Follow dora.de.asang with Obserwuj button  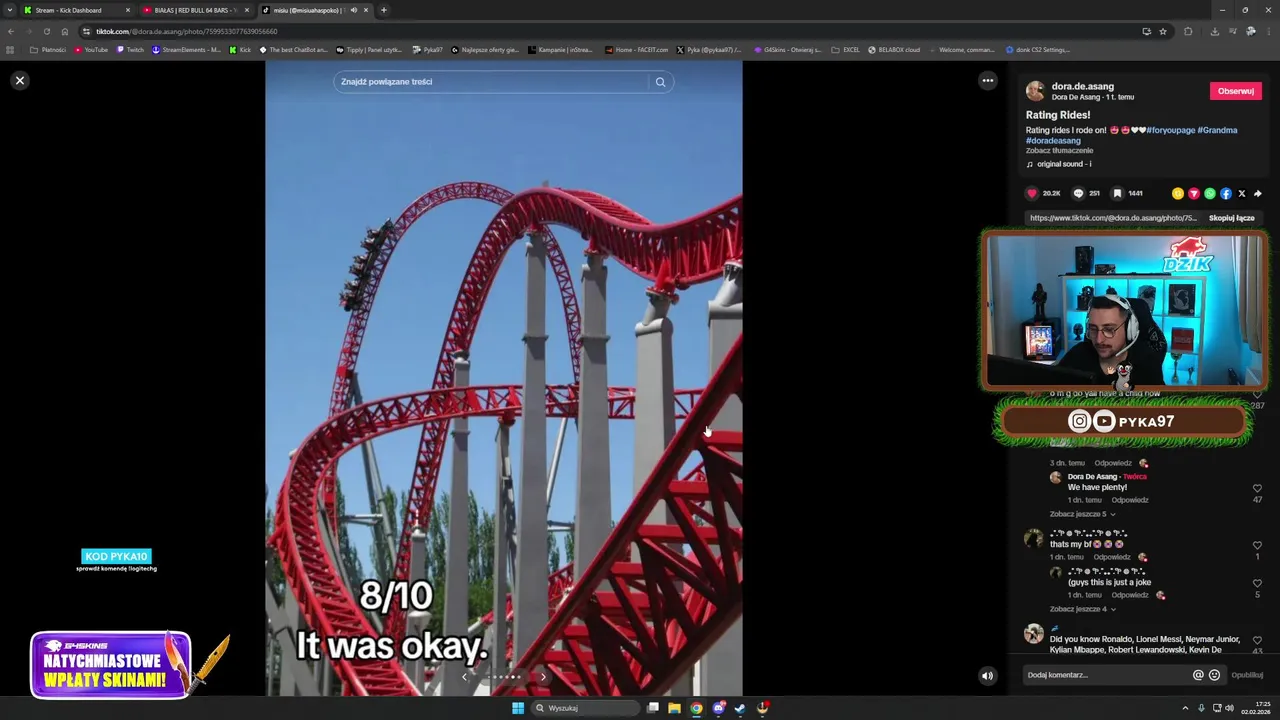click(1236, 91)
